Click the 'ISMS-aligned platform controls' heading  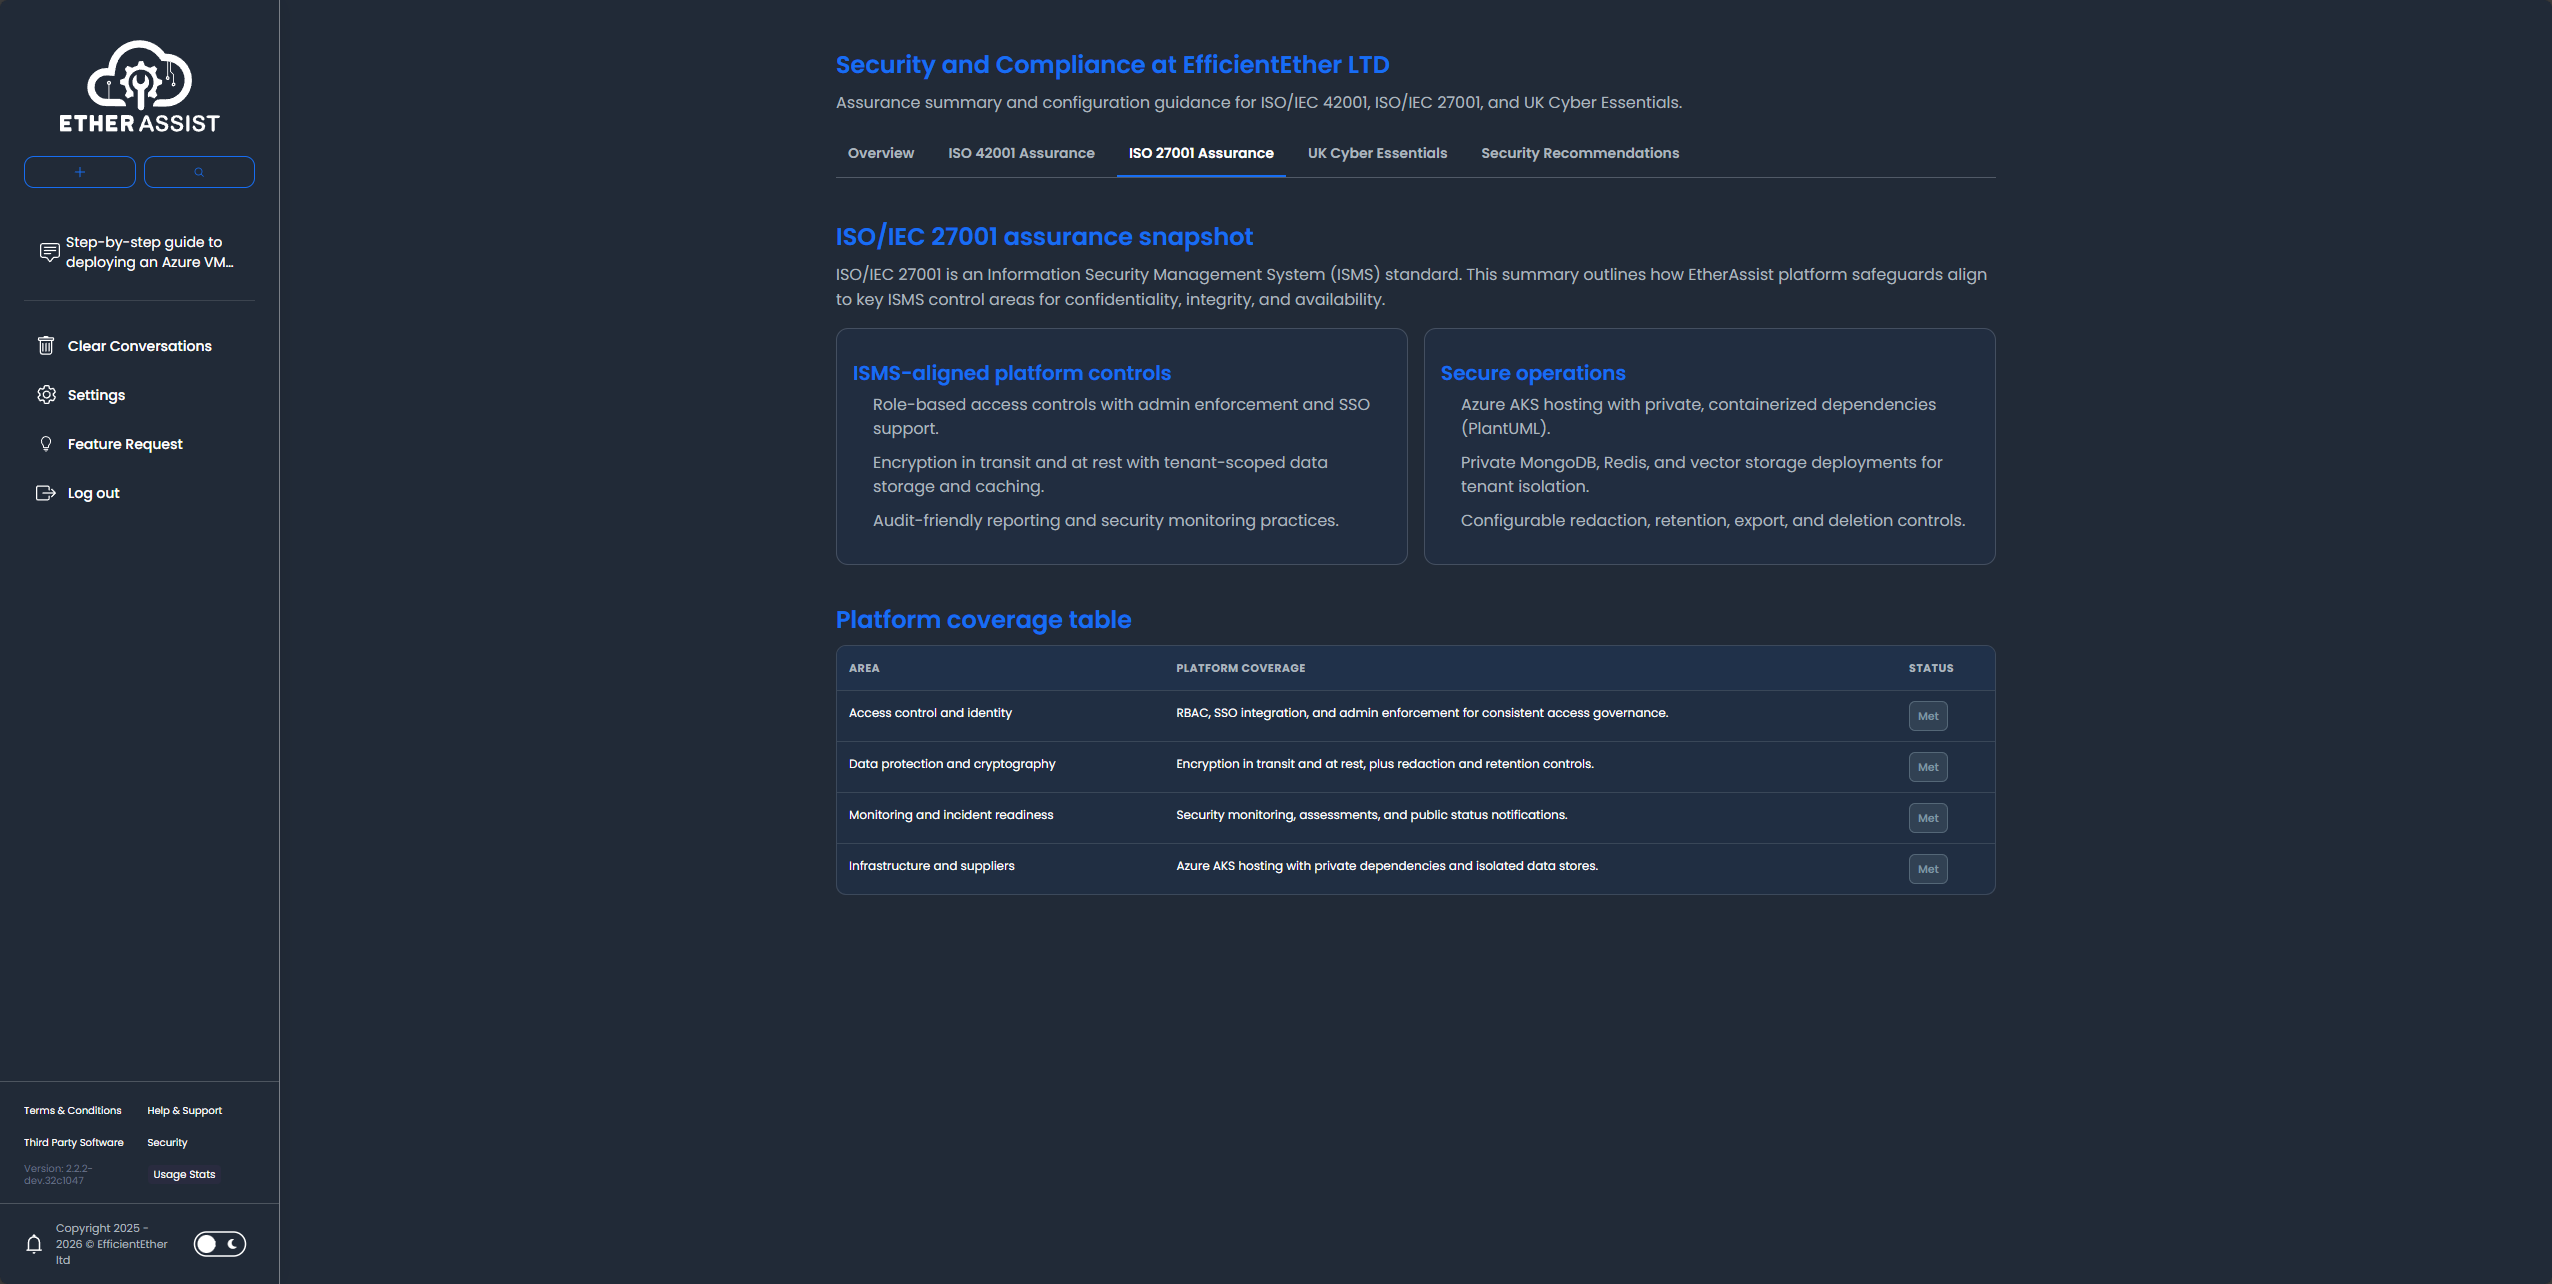(1011, 373)
